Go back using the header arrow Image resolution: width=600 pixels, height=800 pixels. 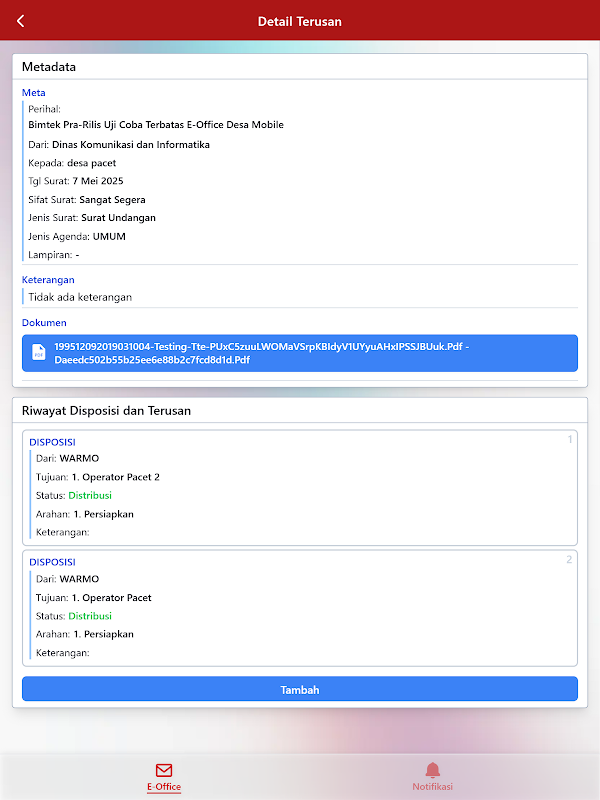[20, 21]
